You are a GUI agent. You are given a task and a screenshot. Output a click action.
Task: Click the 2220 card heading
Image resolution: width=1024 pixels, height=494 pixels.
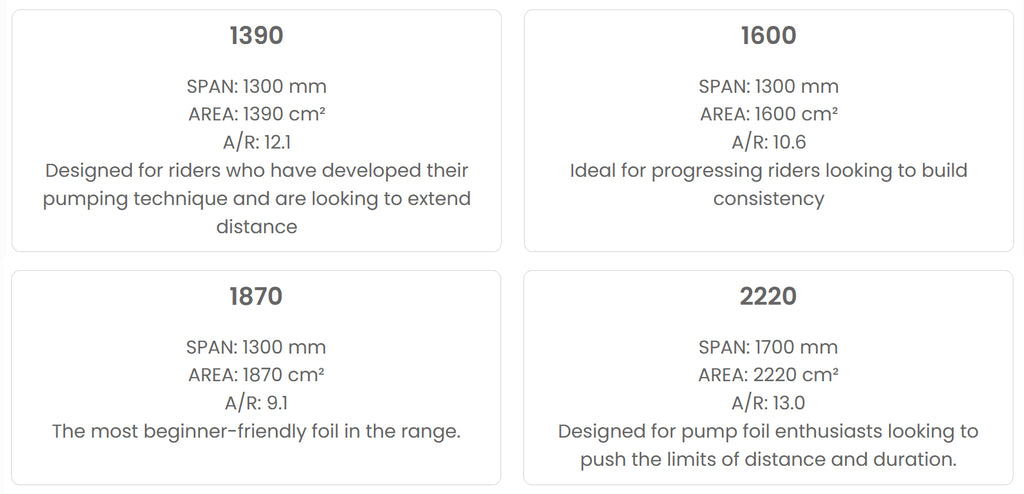pyautogui.click(x=768, y=297)
